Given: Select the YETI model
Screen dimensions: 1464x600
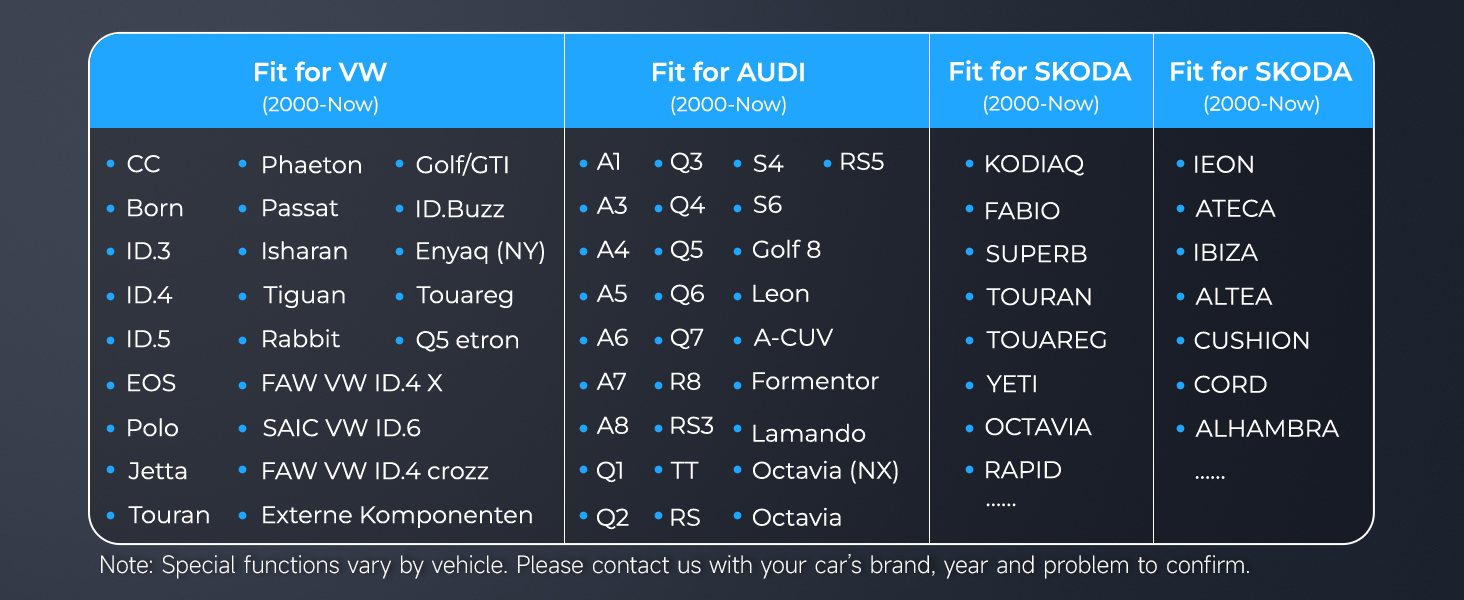Looking at the screenshot, I should (1011, 384).
